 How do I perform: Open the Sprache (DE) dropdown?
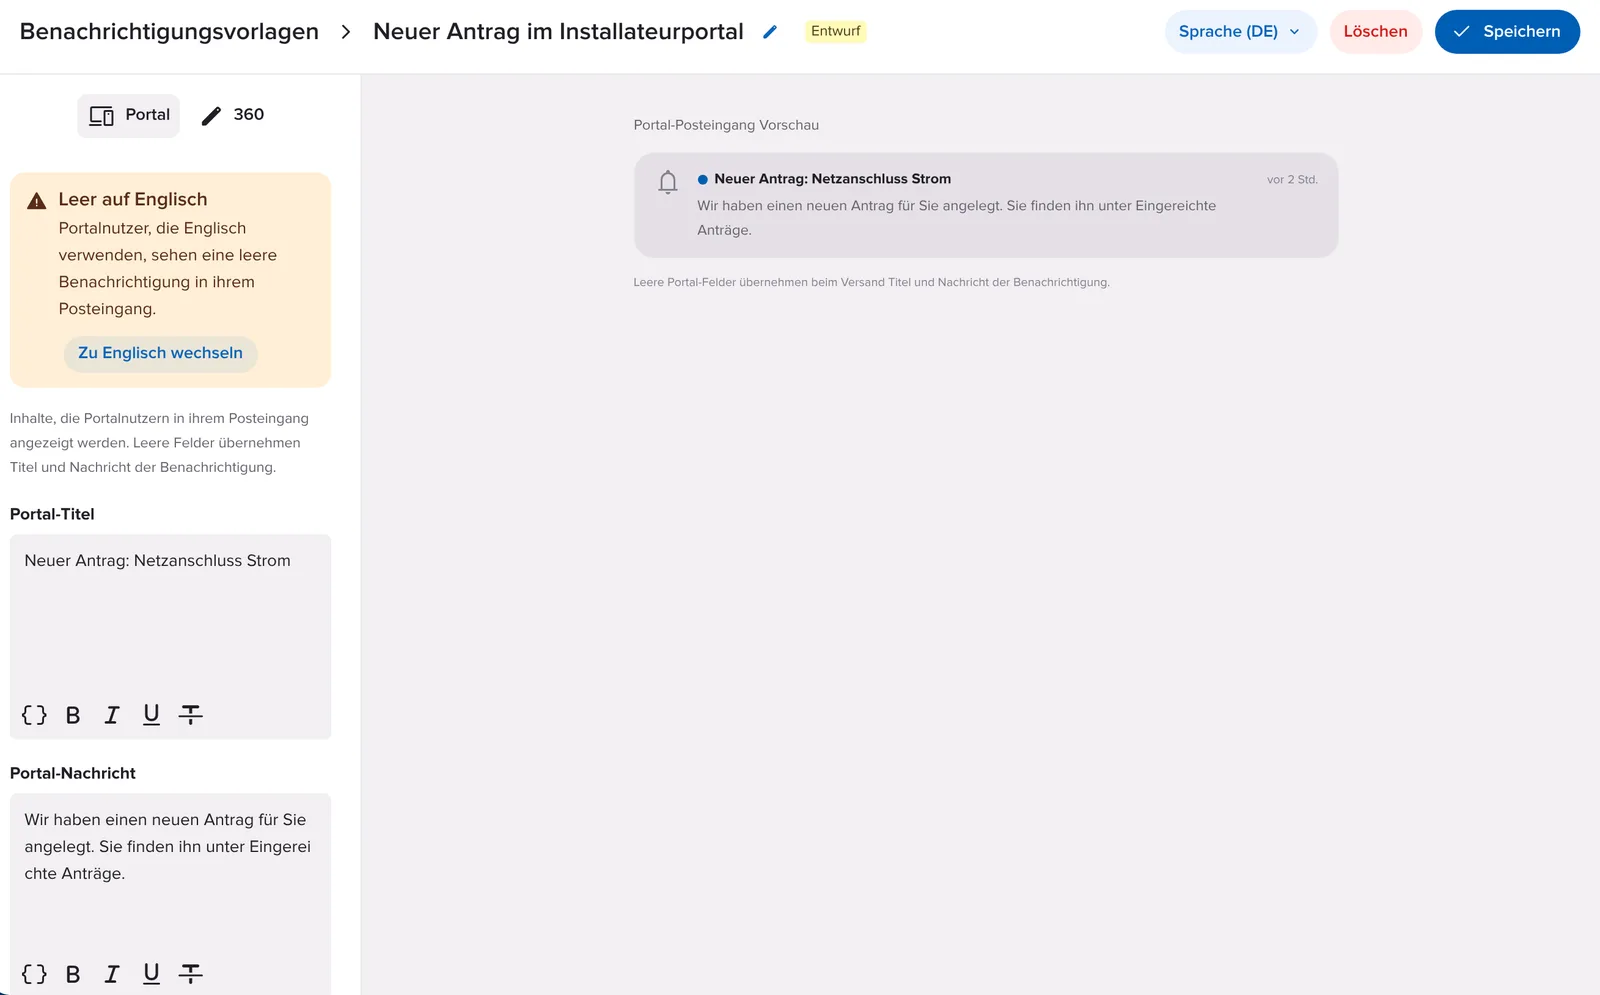click(1240, 32)
